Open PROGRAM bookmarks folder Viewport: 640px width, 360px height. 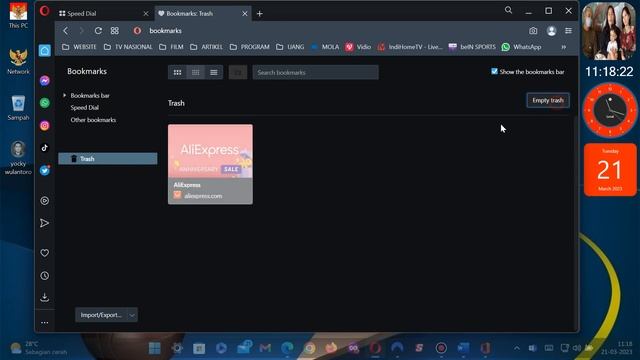[x=249, y=47]
